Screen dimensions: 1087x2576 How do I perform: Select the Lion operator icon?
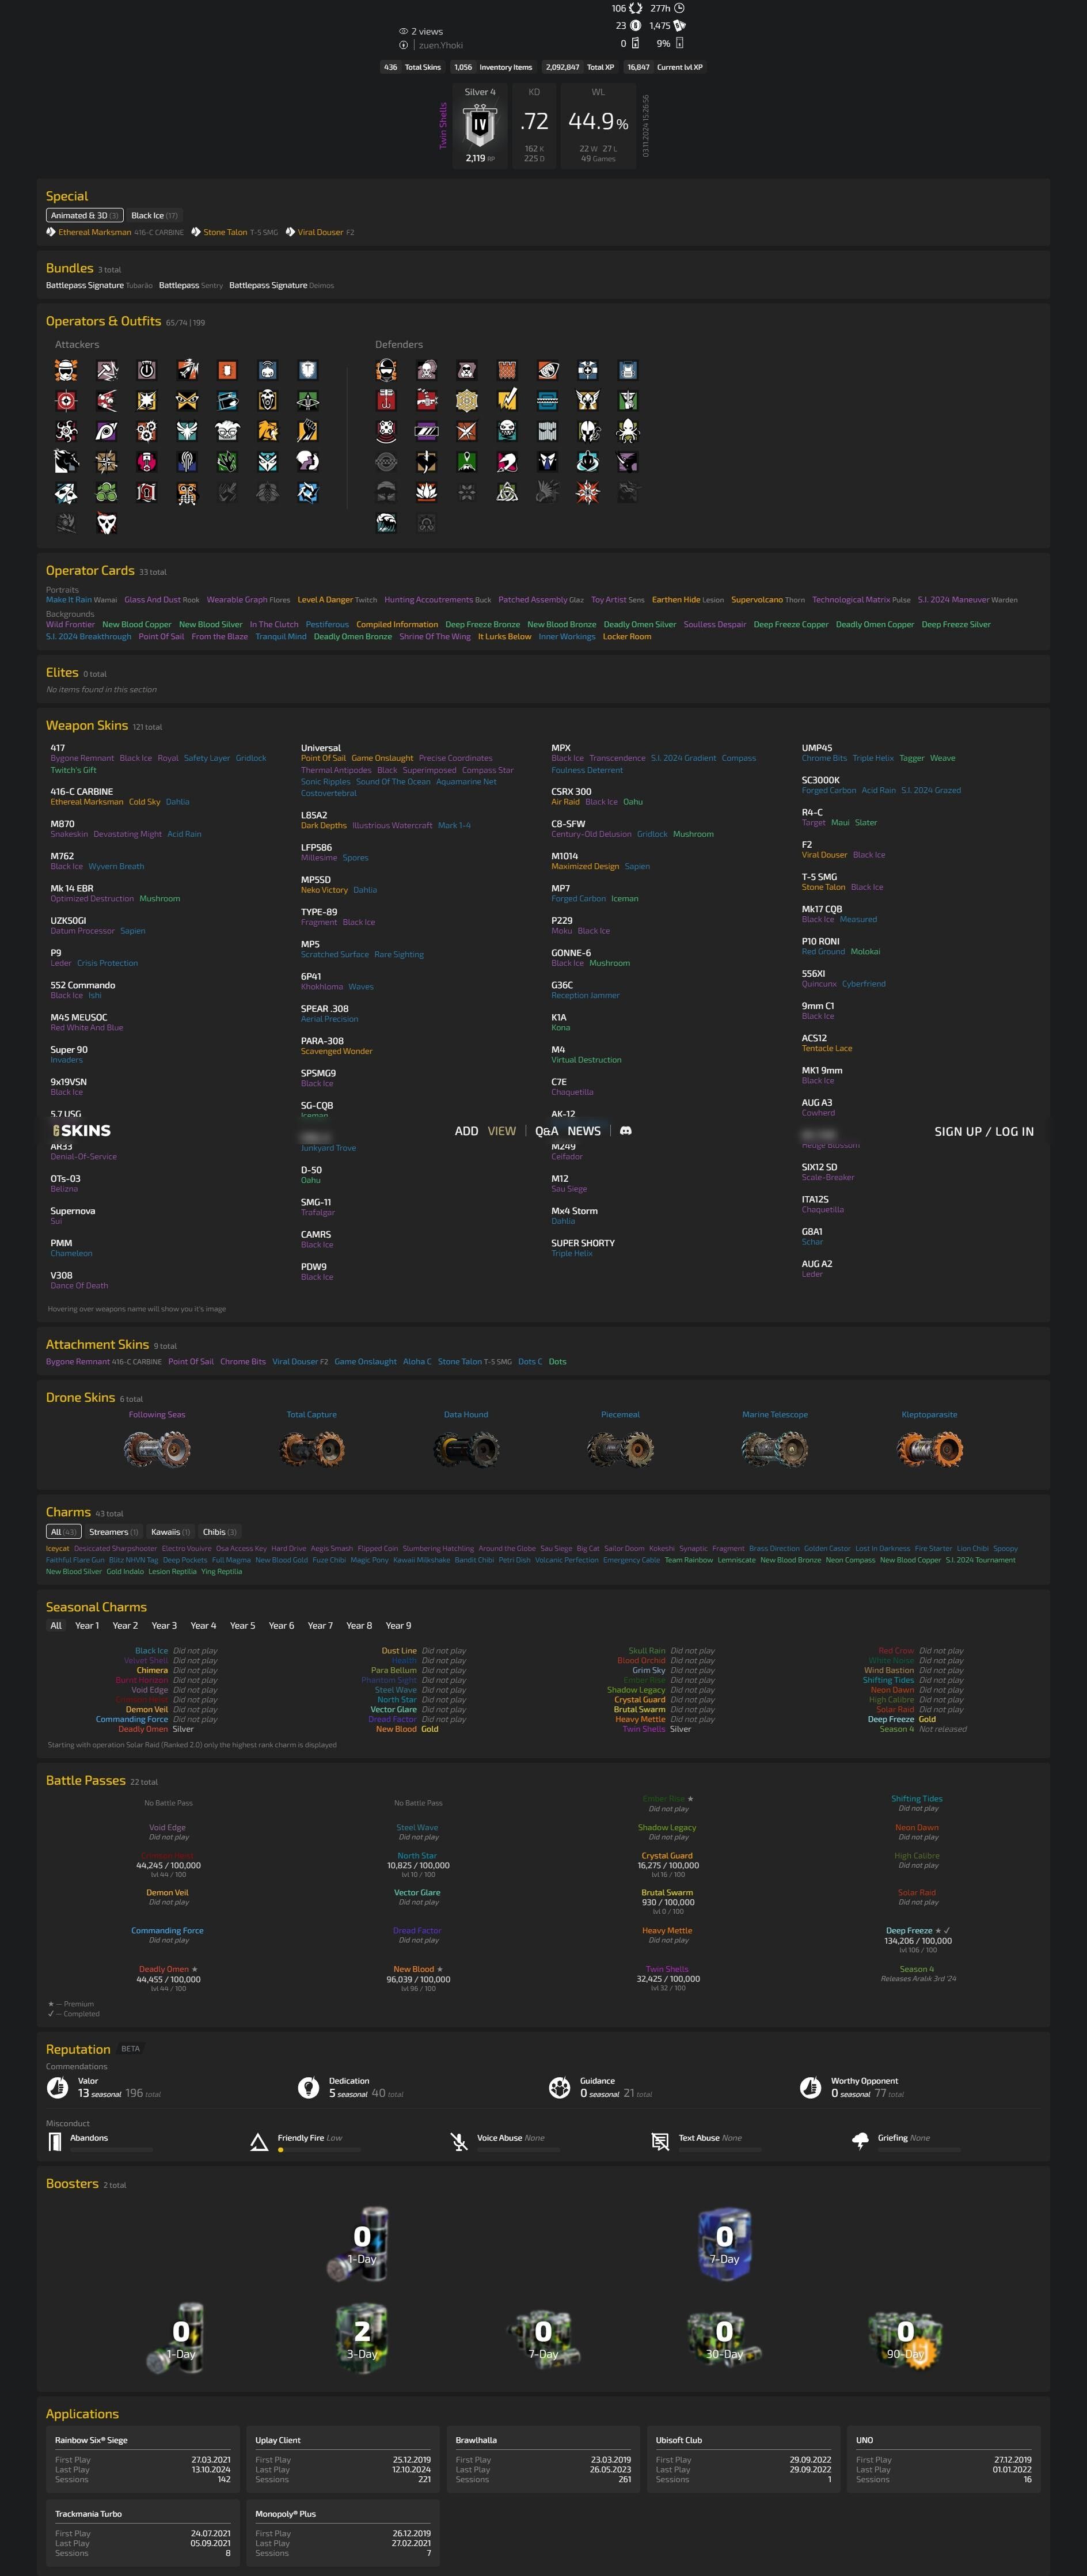(x=267, y=431)
